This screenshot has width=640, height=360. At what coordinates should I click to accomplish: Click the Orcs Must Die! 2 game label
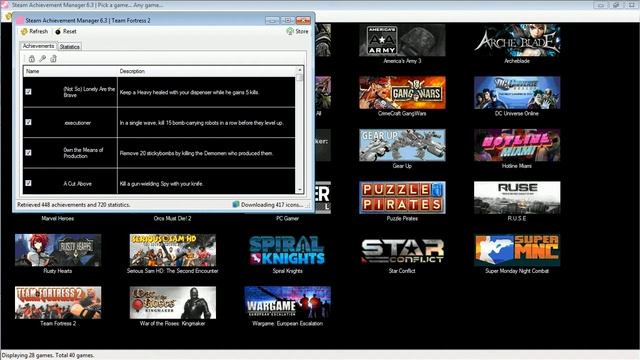[172, 218]
